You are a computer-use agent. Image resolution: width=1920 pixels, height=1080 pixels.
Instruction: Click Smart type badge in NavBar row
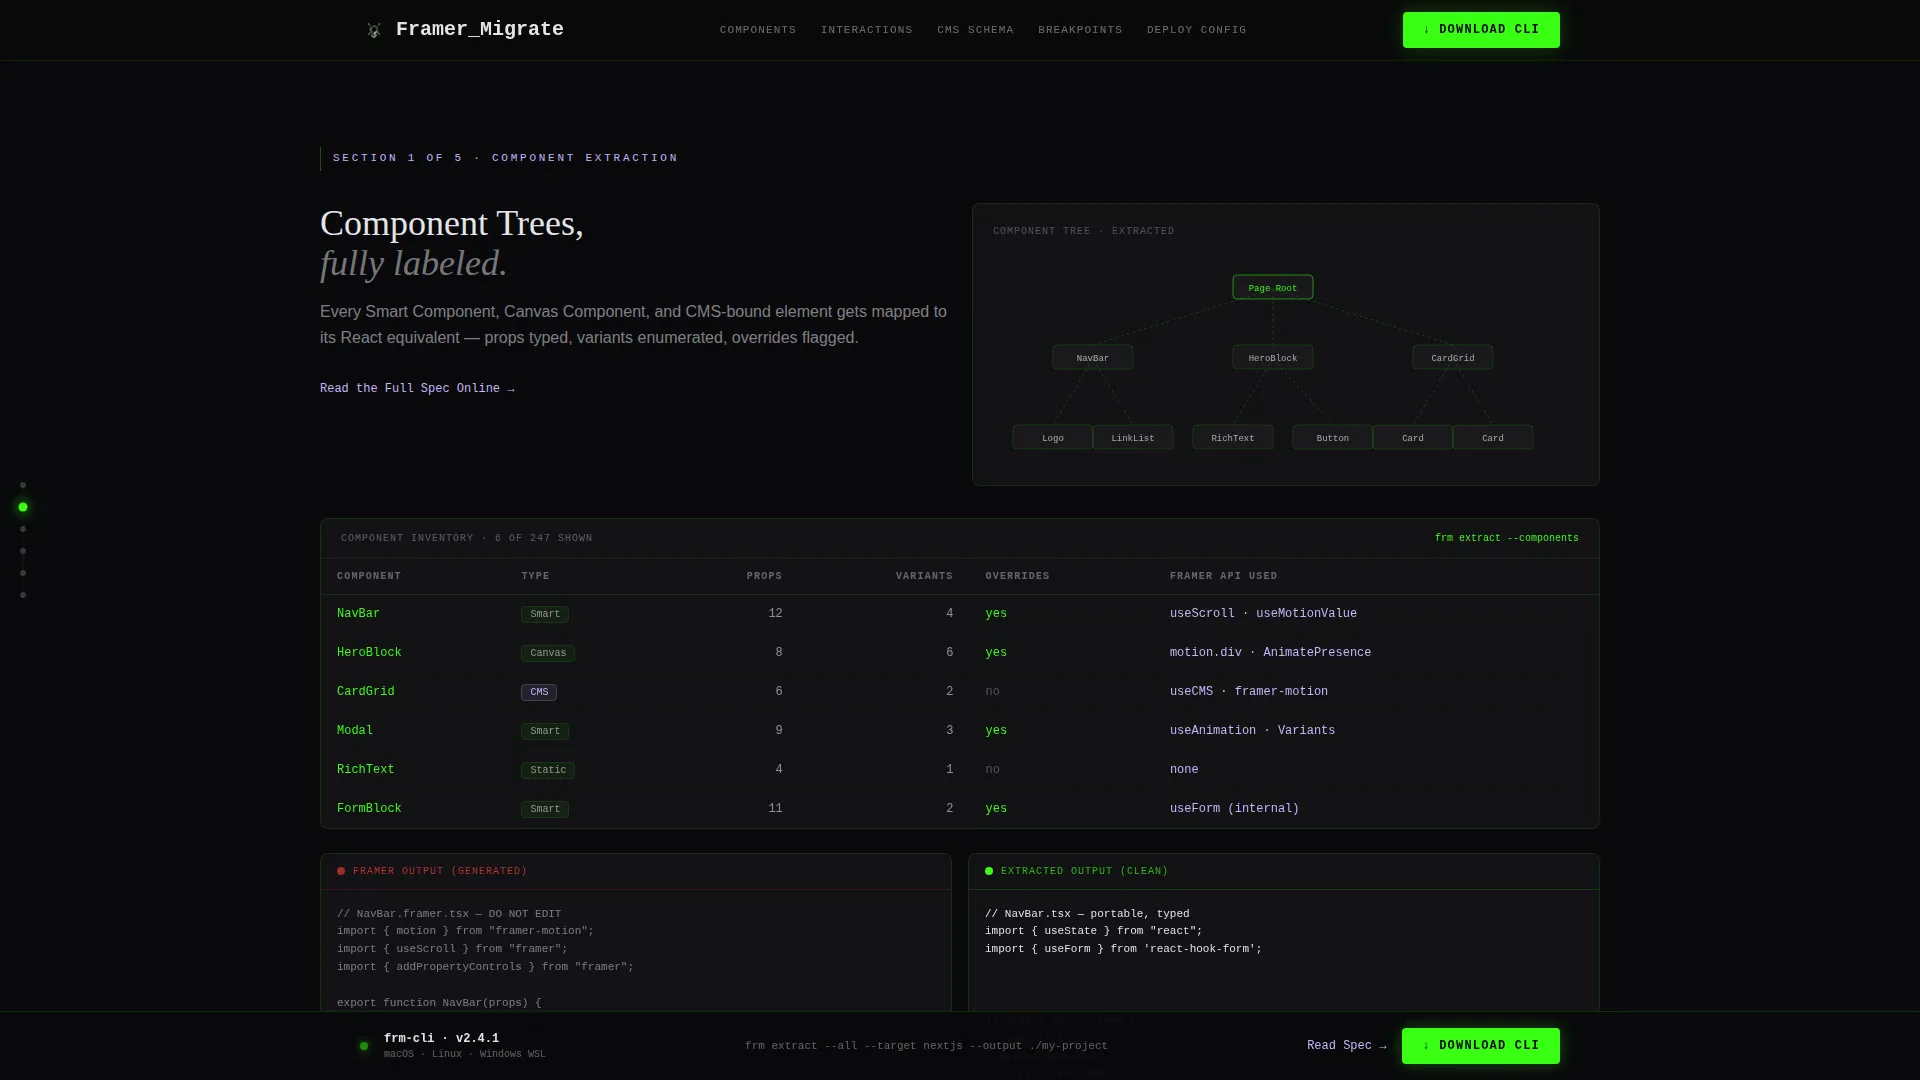coord(545,614)
